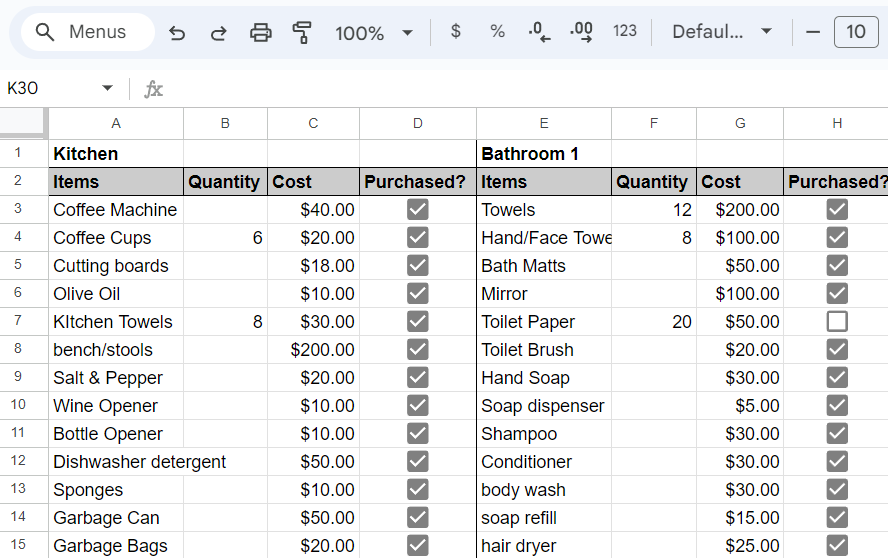Click the Conditioner cell
This screenshot has height=558, width=888.
[544, 462]
